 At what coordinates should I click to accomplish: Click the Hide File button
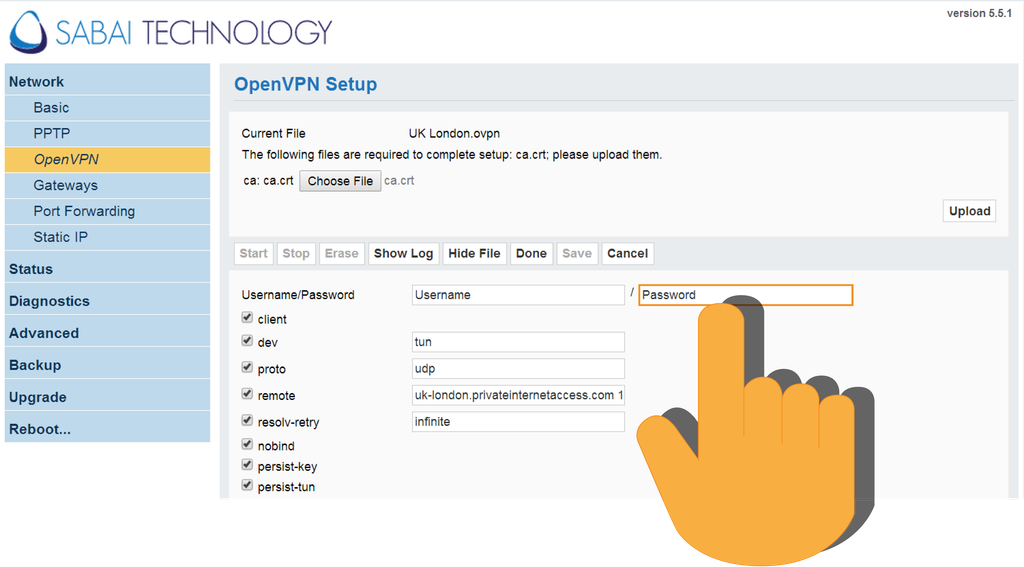474,253
